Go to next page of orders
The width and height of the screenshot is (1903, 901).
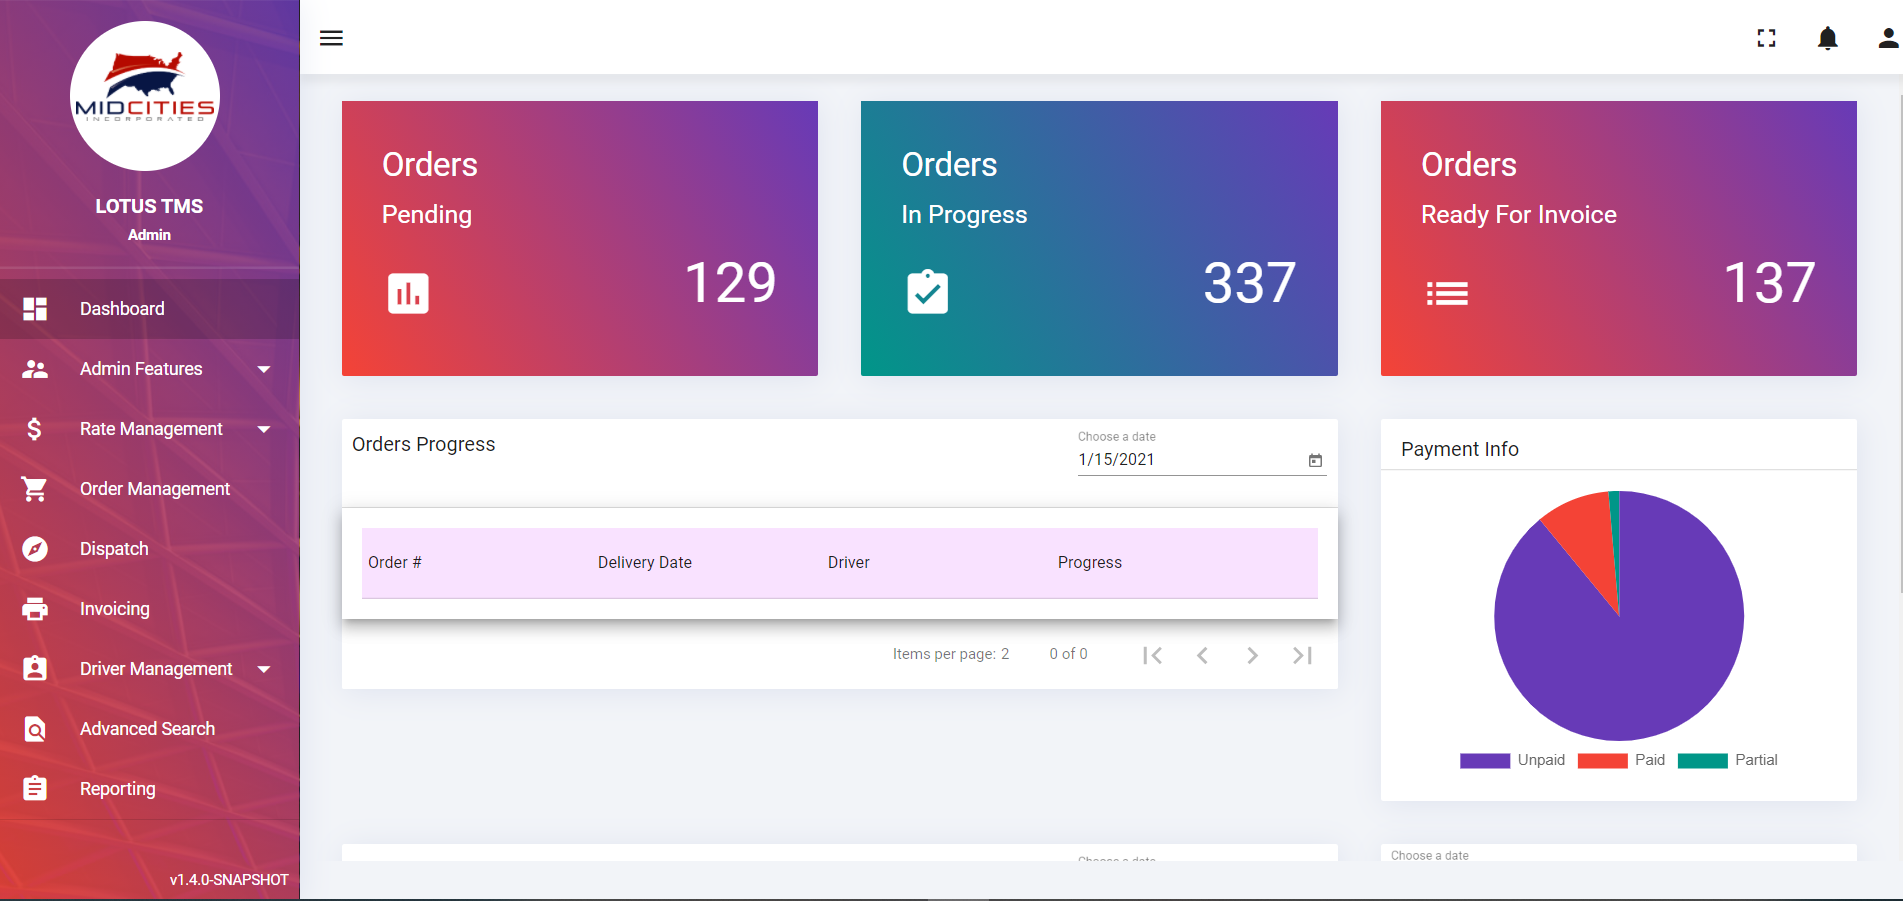click(1252, 655)
